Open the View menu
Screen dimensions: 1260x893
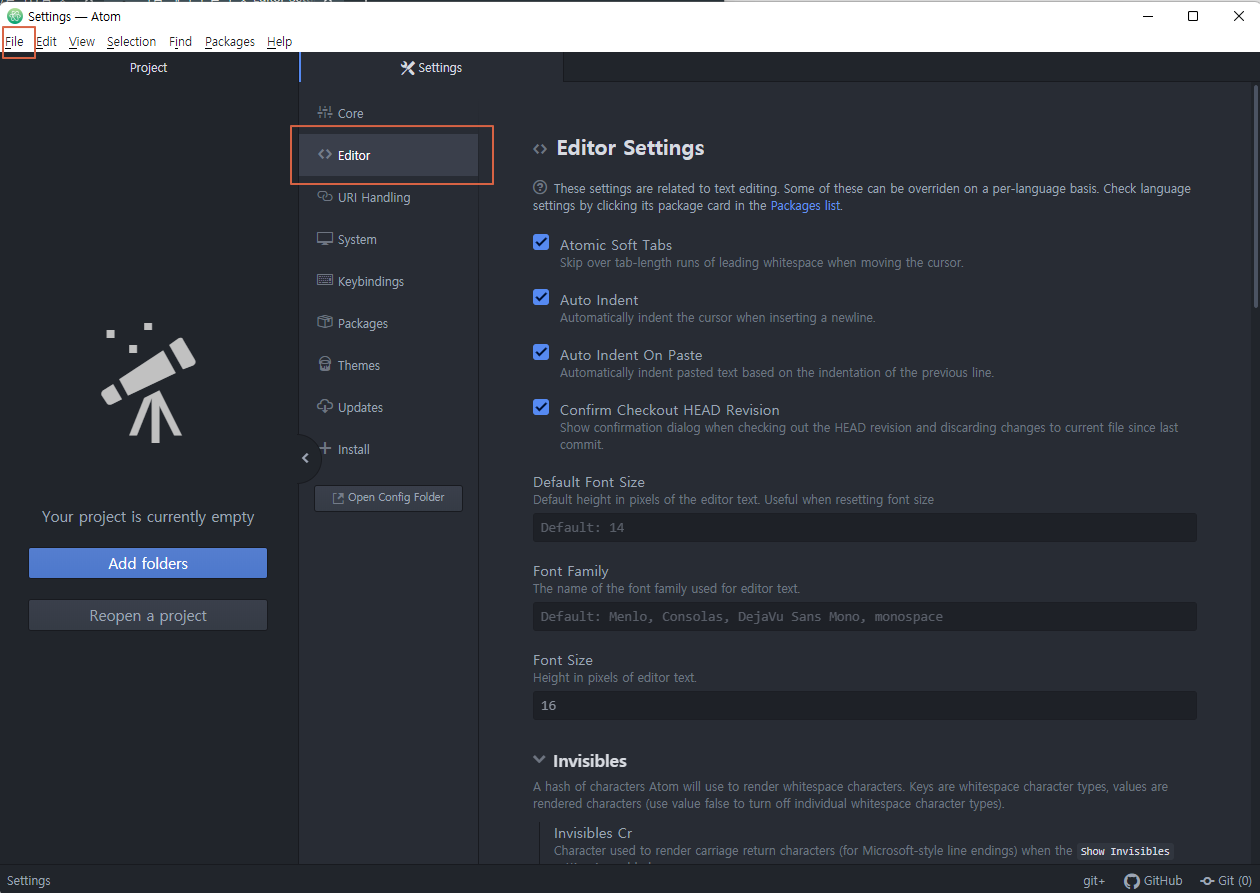[82, 41]
